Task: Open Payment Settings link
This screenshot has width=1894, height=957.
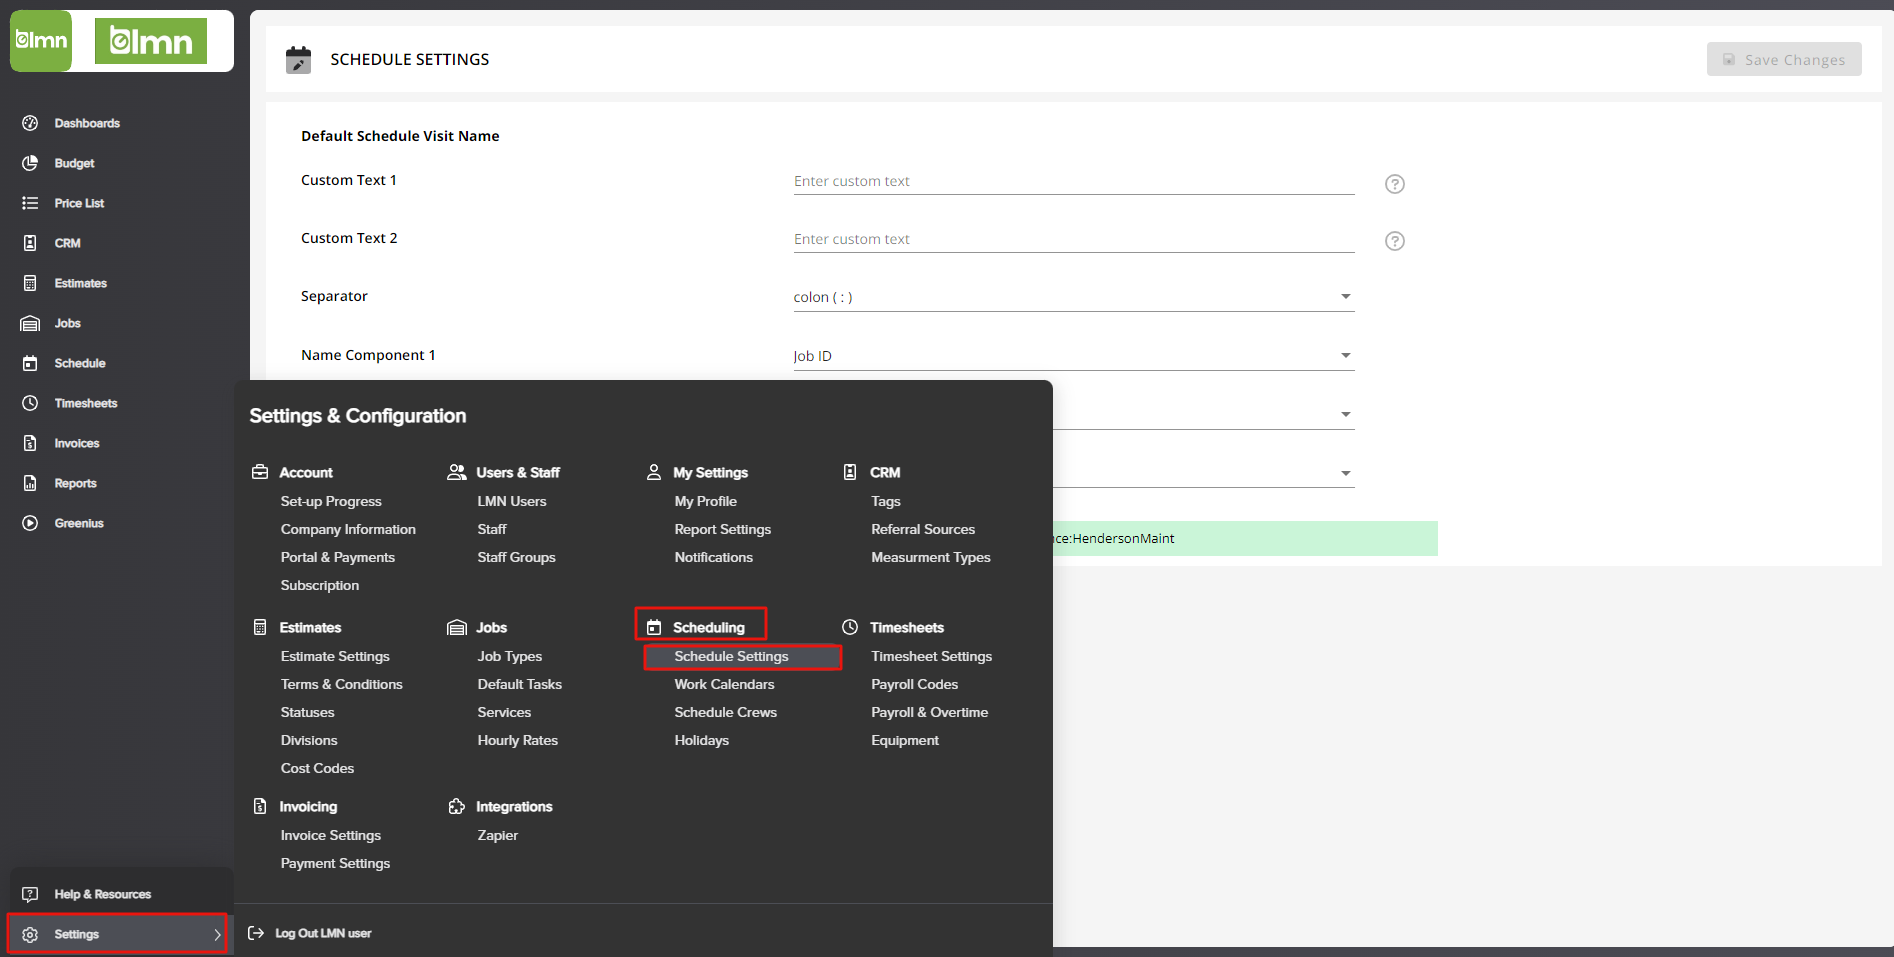Action: [335, 863]
